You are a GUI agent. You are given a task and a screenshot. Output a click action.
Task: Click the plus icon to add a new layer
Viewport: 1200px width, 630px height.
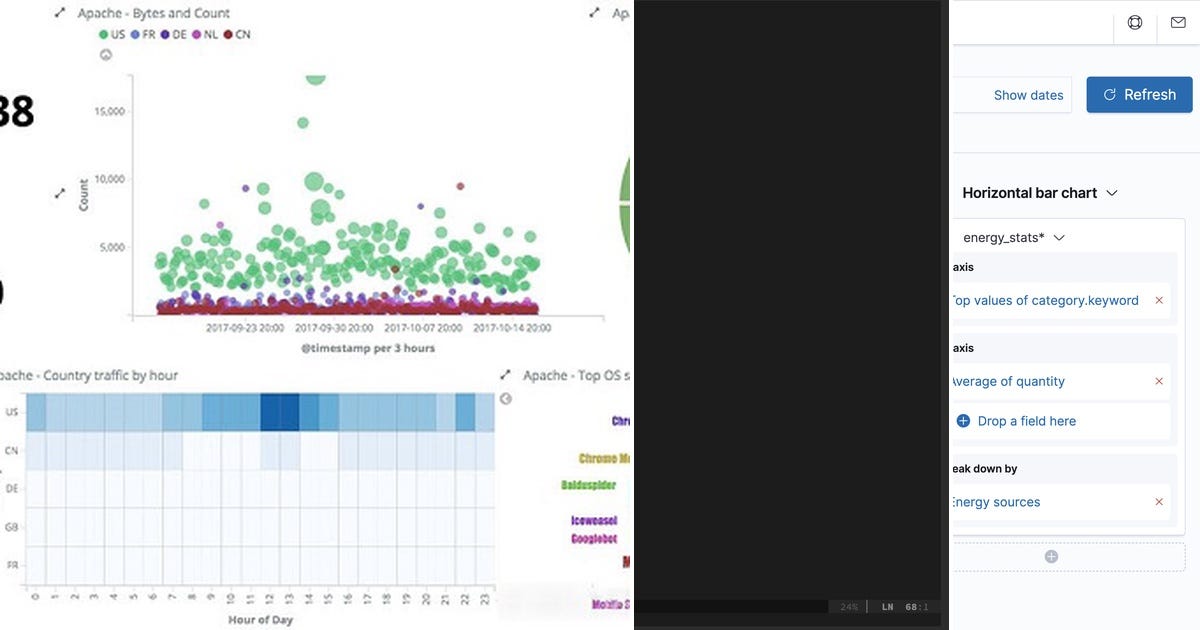point(1051,556)
